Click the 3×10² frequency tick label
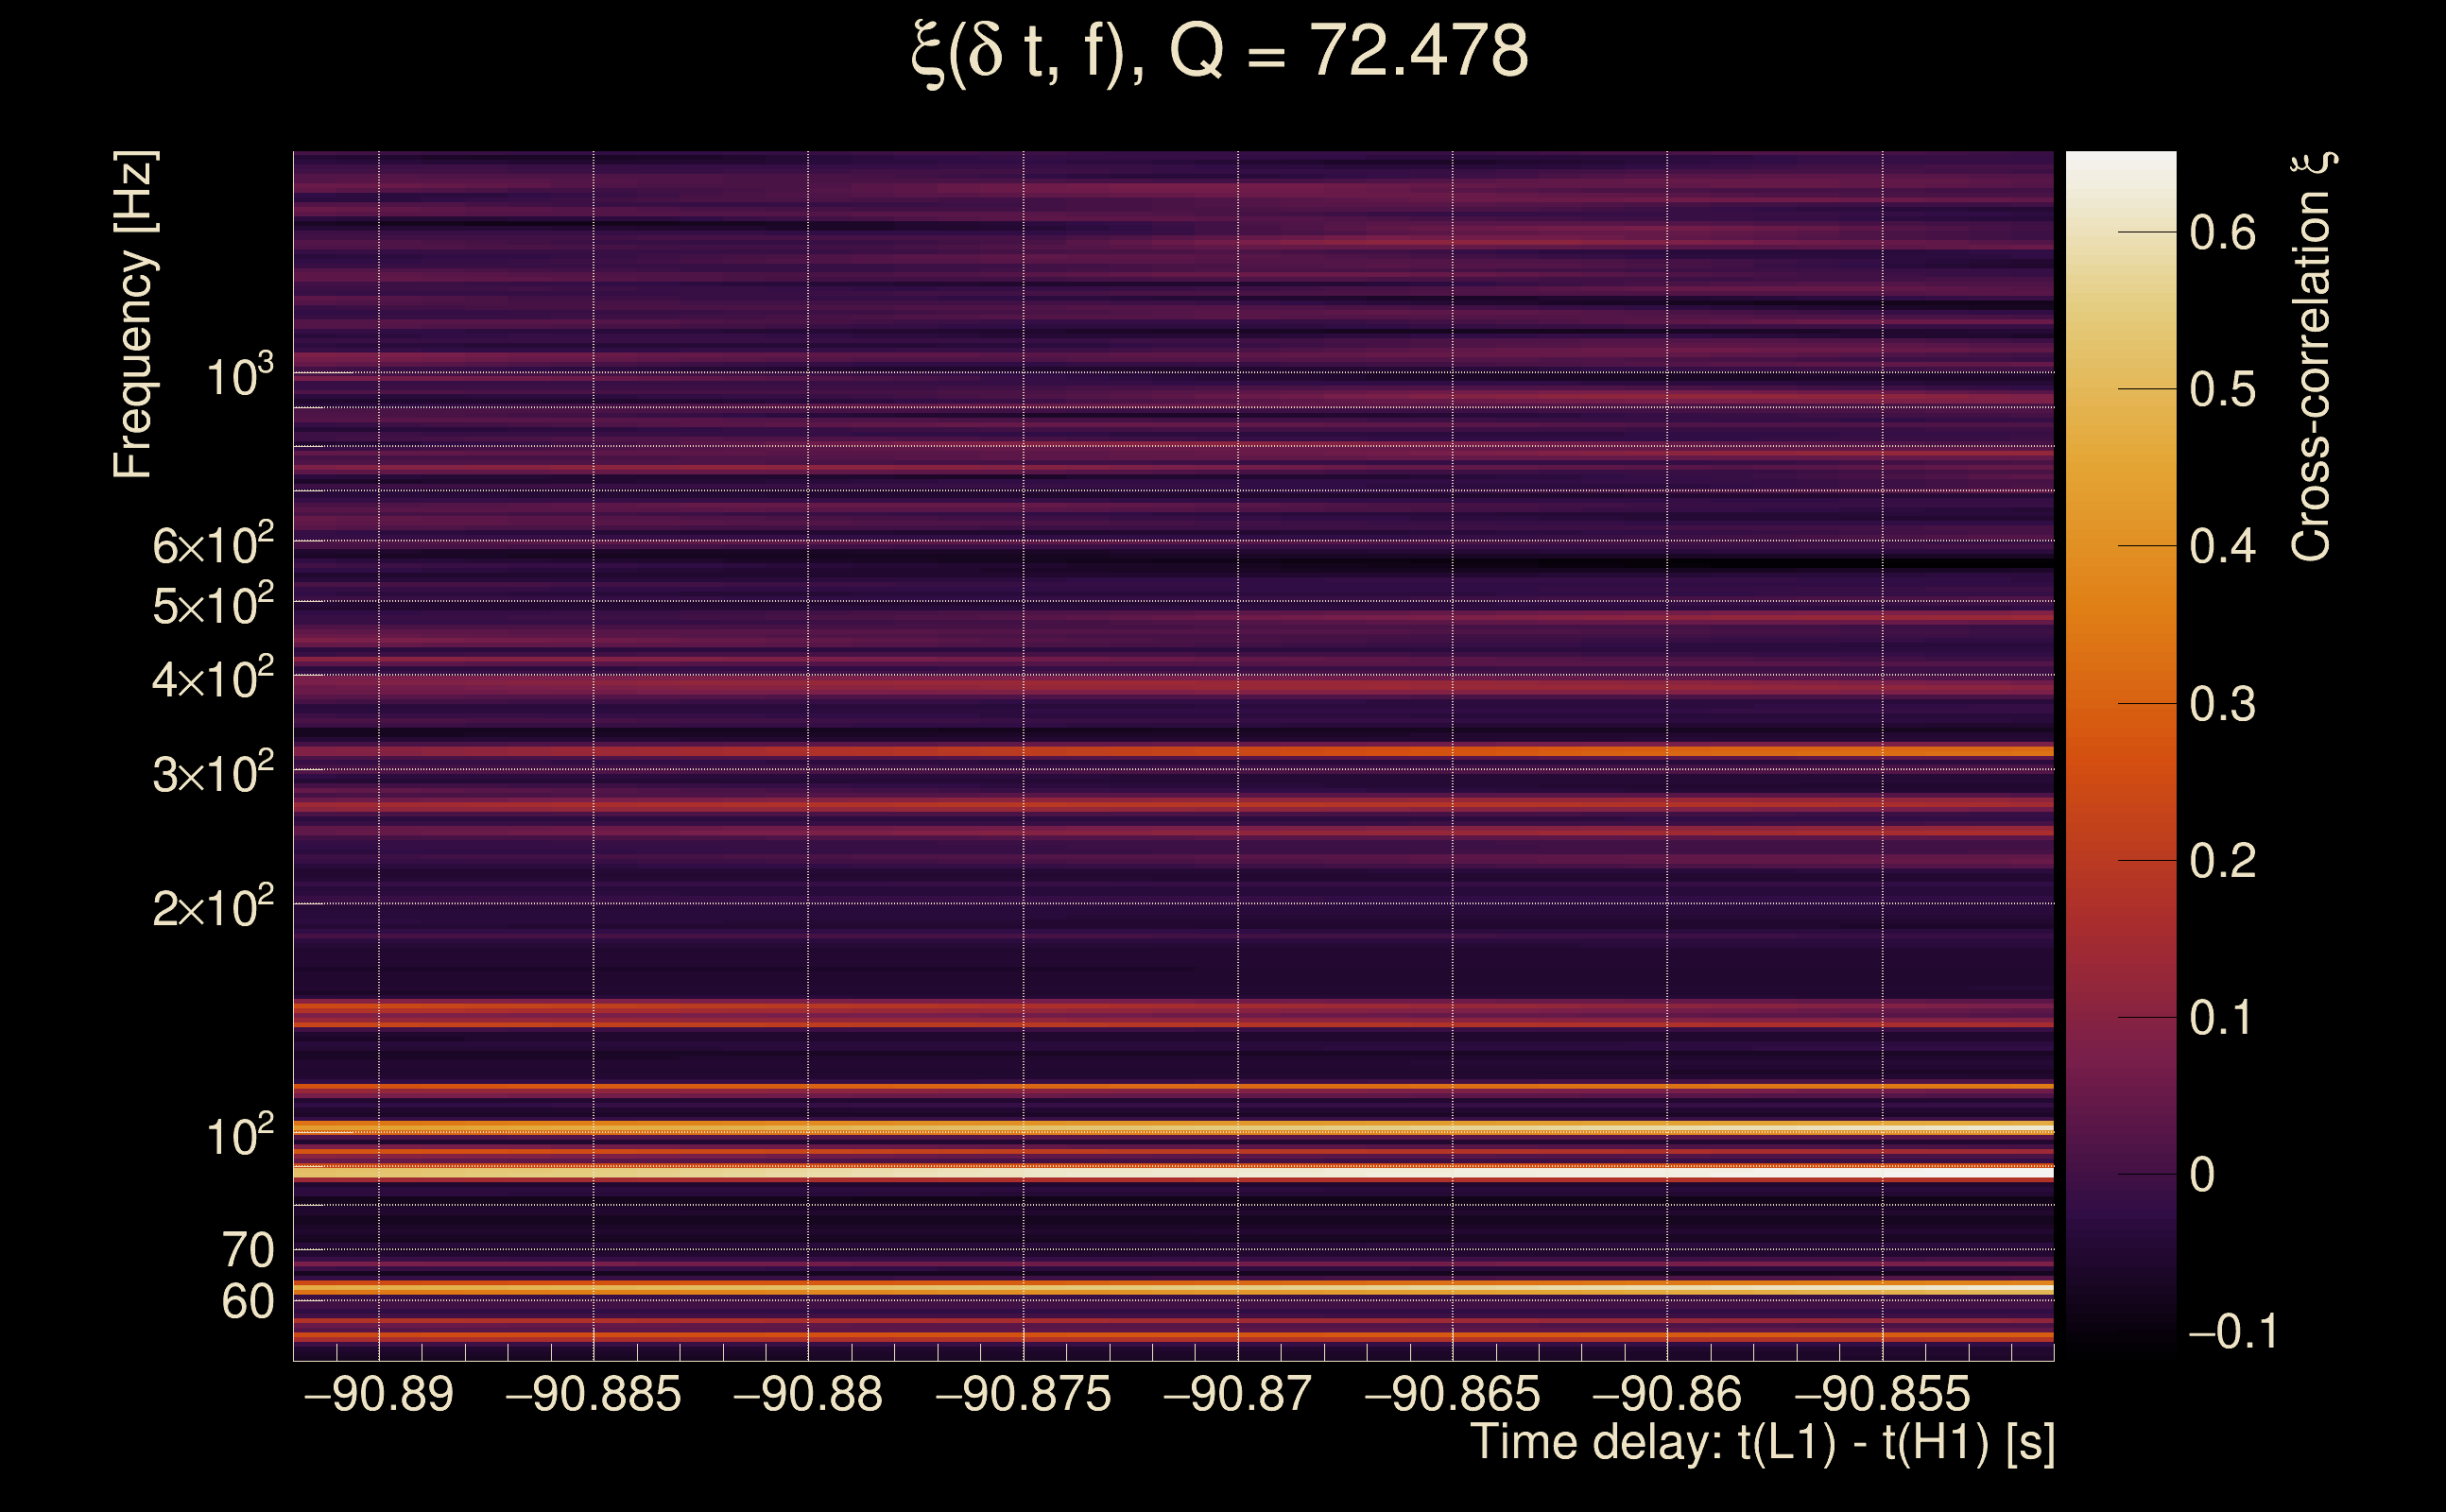This screenshot has height=1512, width=2446. (x=212, y=773)
